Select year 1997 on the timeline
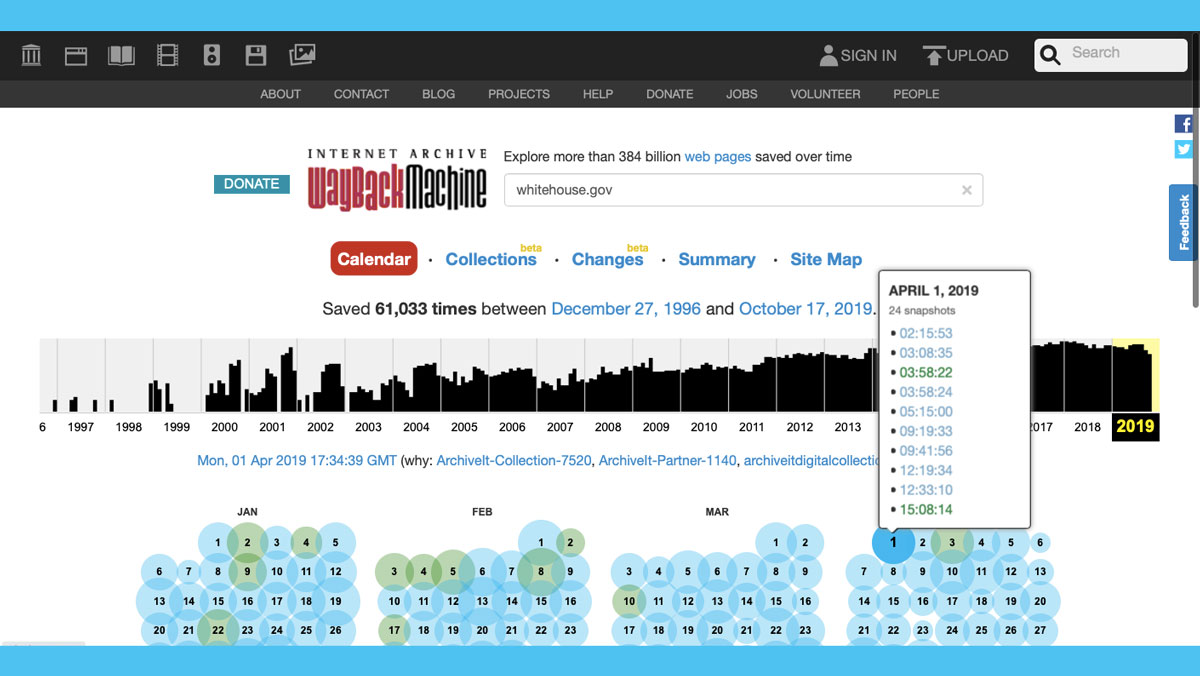The width and height of the screenshot is (1200, 676). click(x=81, y=427)
